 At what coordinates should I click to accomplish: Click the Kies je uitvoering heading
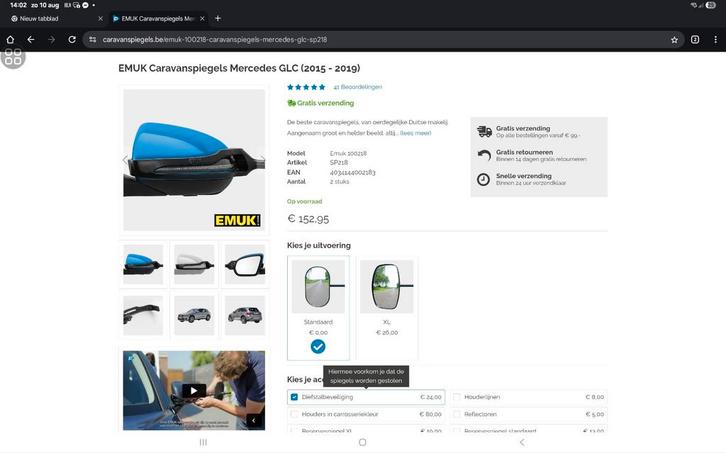(x=319, y=245)
